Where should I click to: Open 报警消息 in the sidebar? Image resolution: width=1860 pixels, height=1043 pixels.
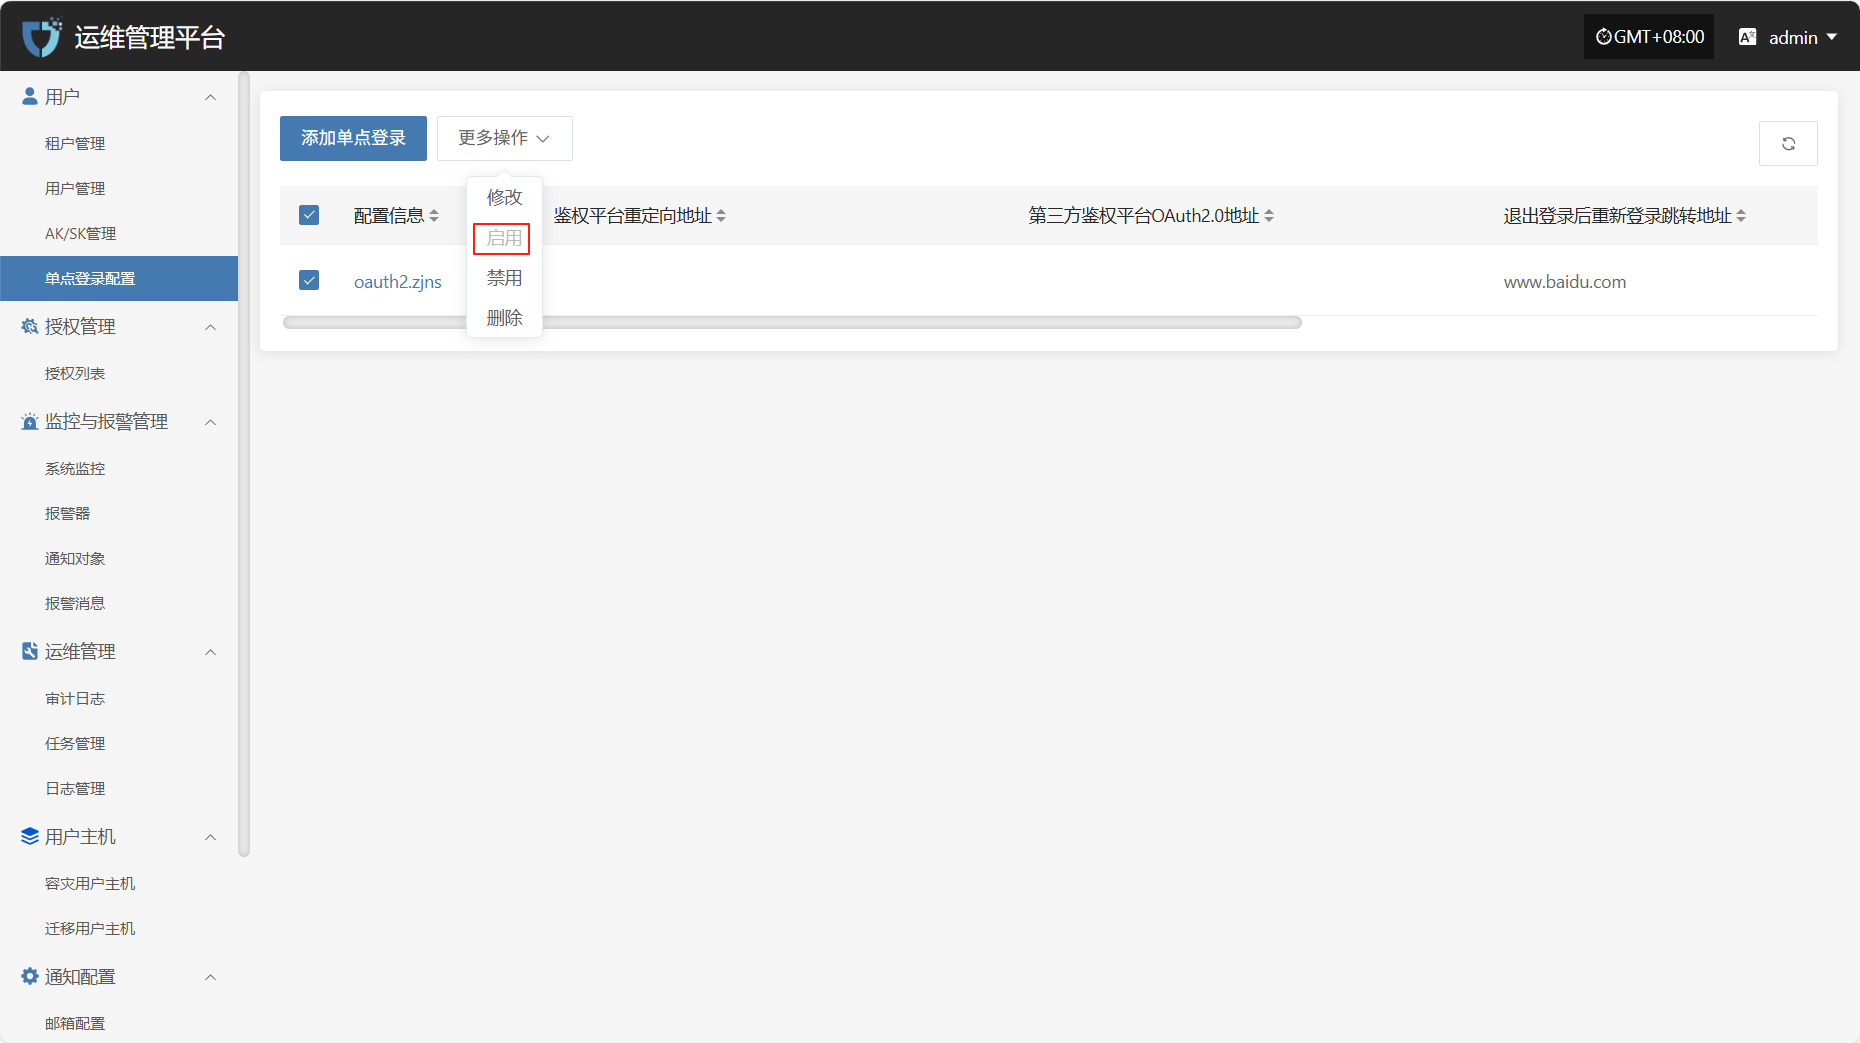75,603
